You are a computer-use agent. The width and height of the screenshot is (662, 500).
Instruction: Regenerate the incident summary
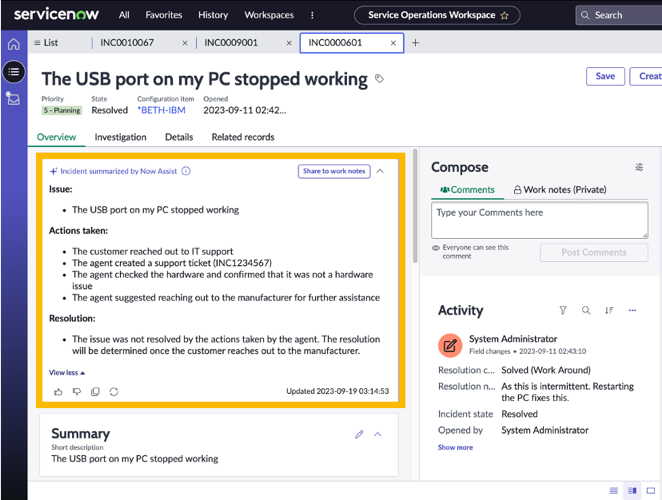(x=114, y=391)
